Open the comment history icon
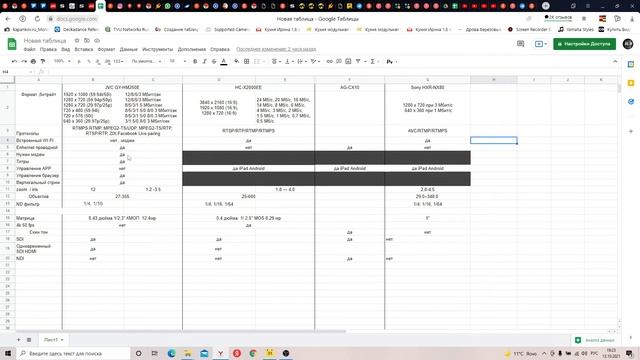Image resolution: width=640 pixels, height=360 pixels. 520,44
